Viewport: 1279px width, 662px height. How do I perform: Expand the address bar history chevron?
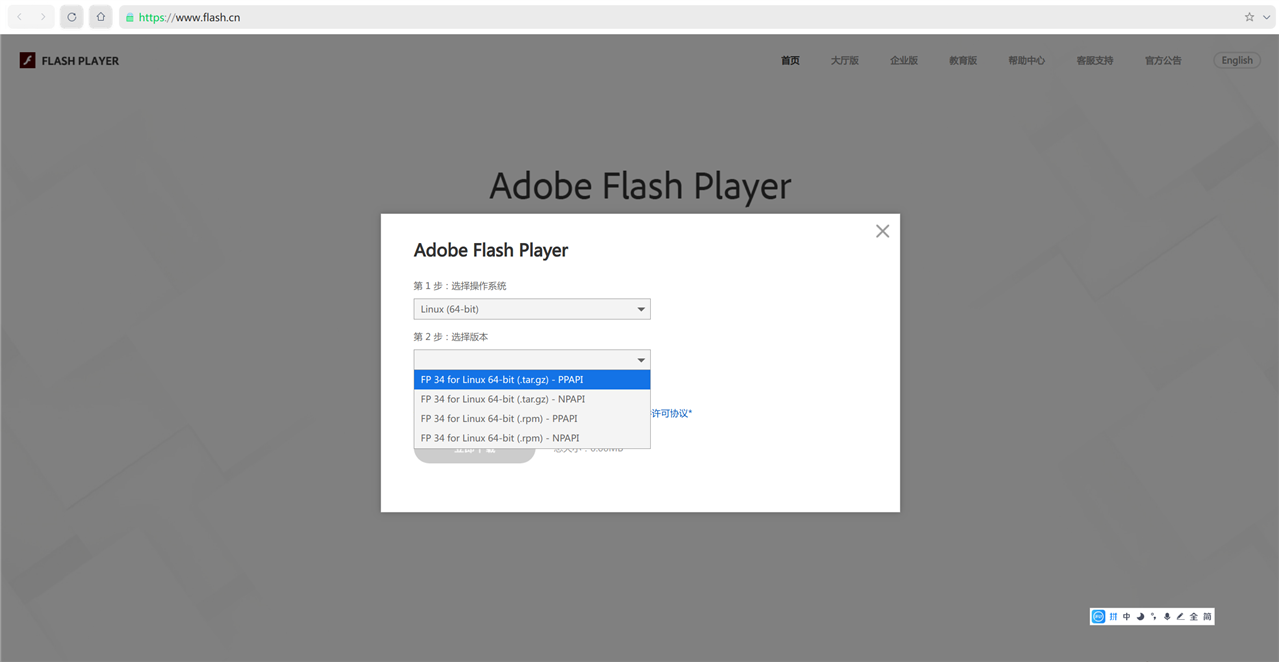click(1266, 17)
